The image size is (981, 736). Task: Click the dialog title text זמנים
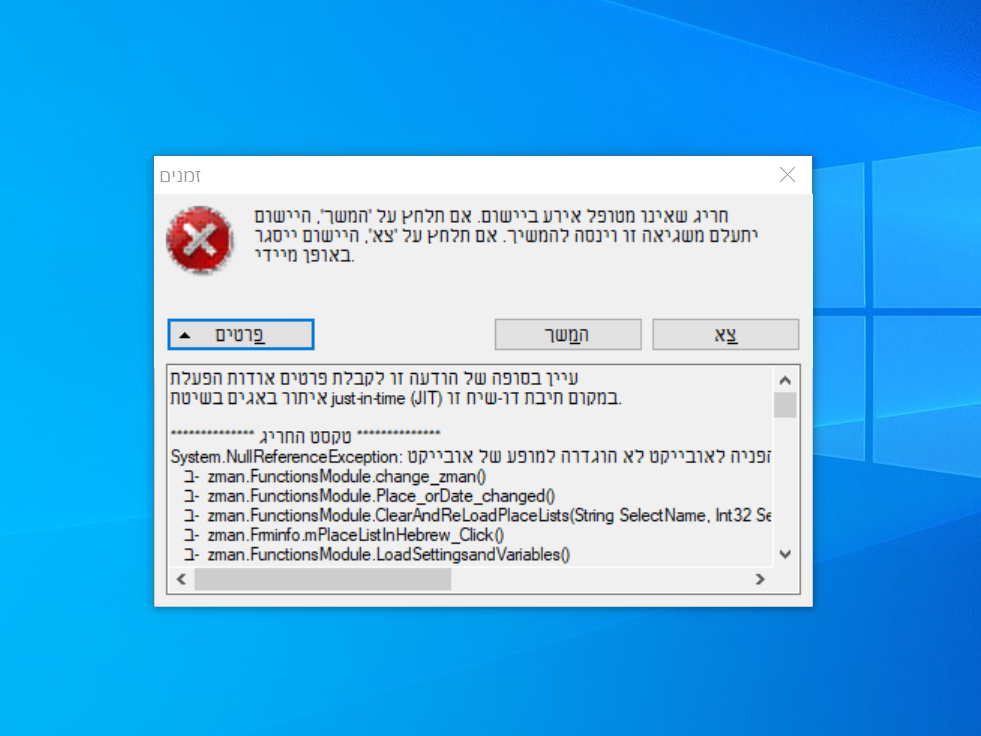coord(180,176)
